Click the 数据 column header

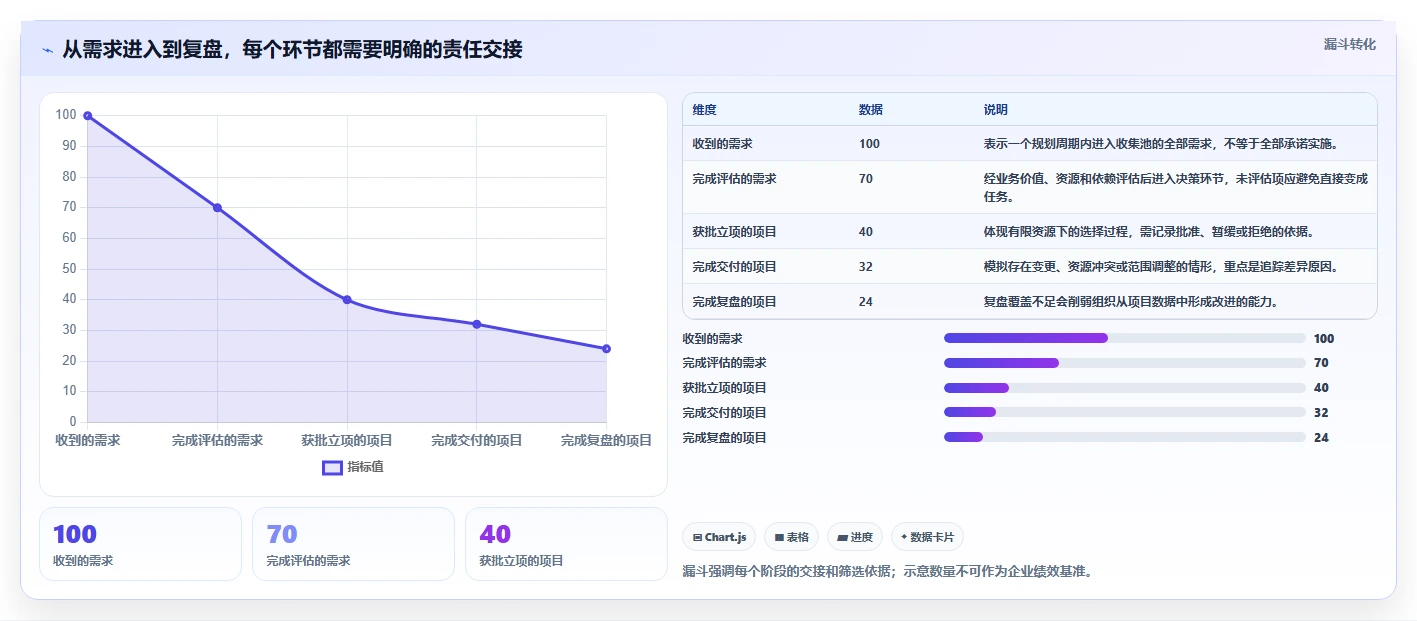point(870,110)
